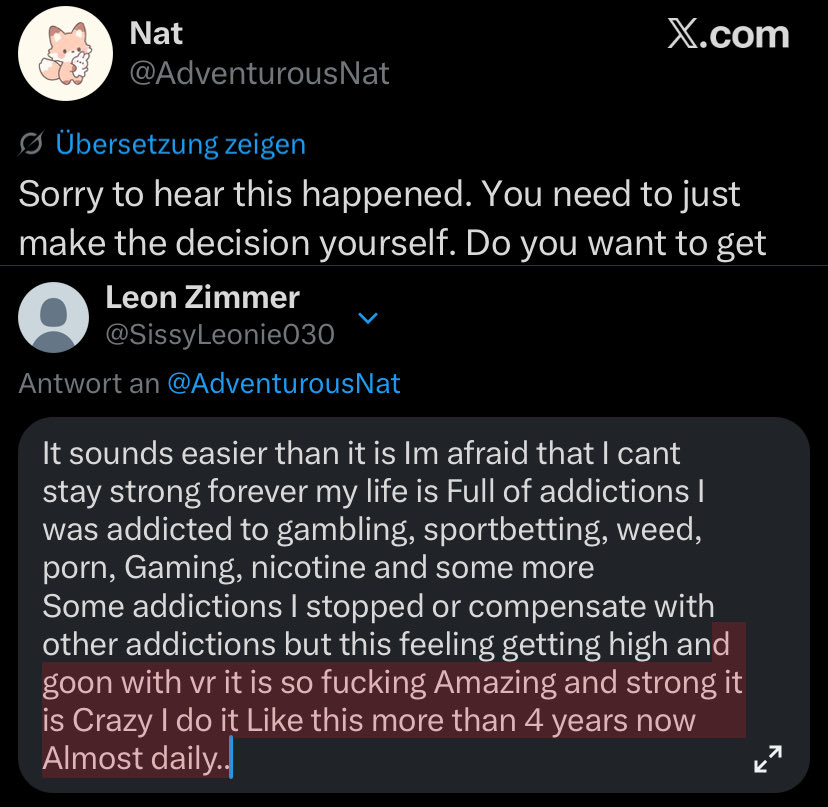This screenshot has width=828, height=807.
Task: Place cursor in the reply text field
Action: point(413,605)
